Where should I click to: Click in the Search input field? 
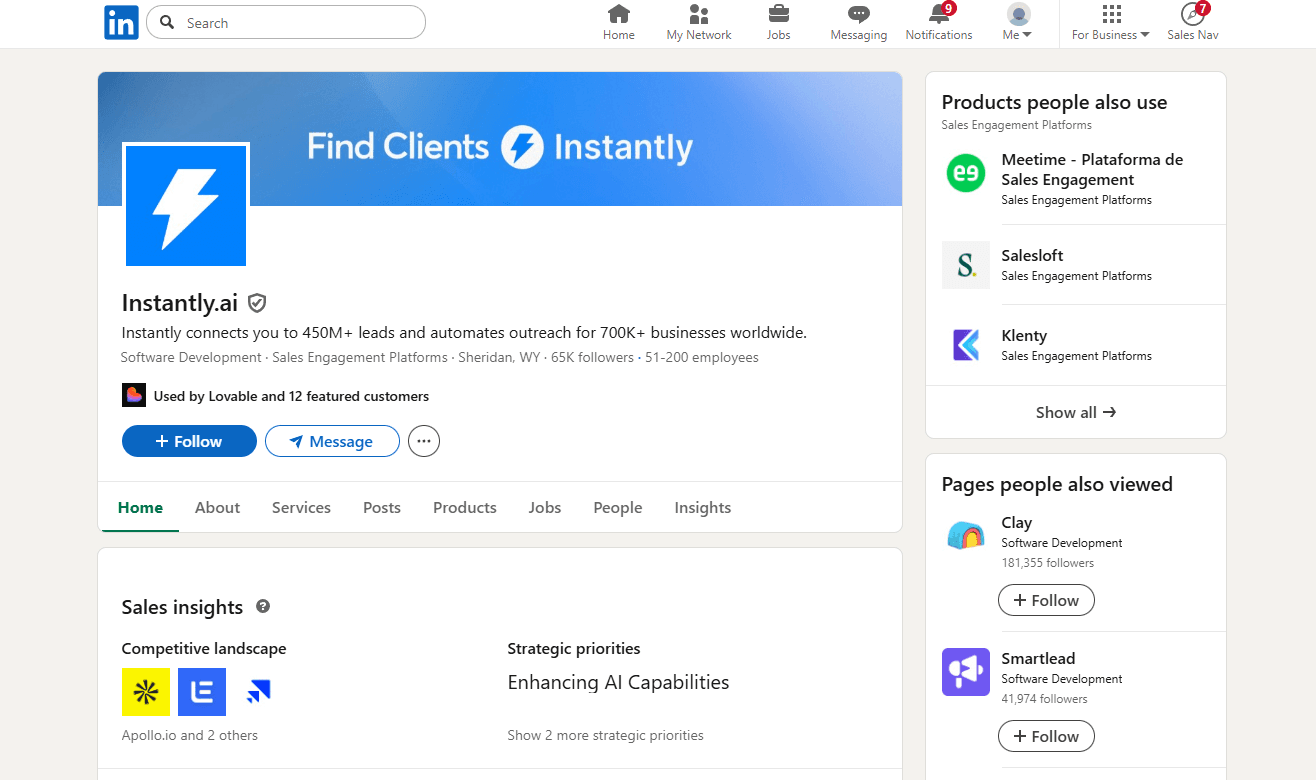tap(286, 22)
